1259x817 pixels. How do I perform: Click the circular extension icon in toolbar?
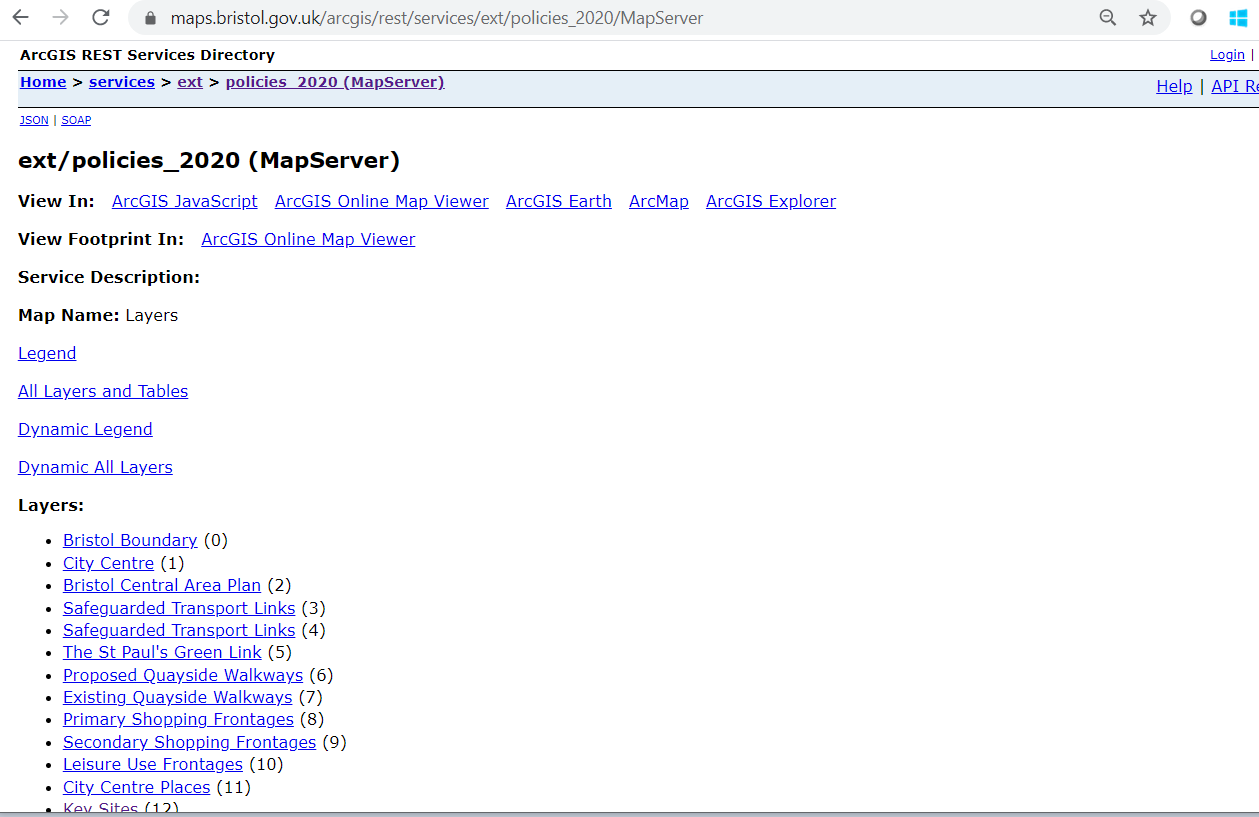(1198, 18)
